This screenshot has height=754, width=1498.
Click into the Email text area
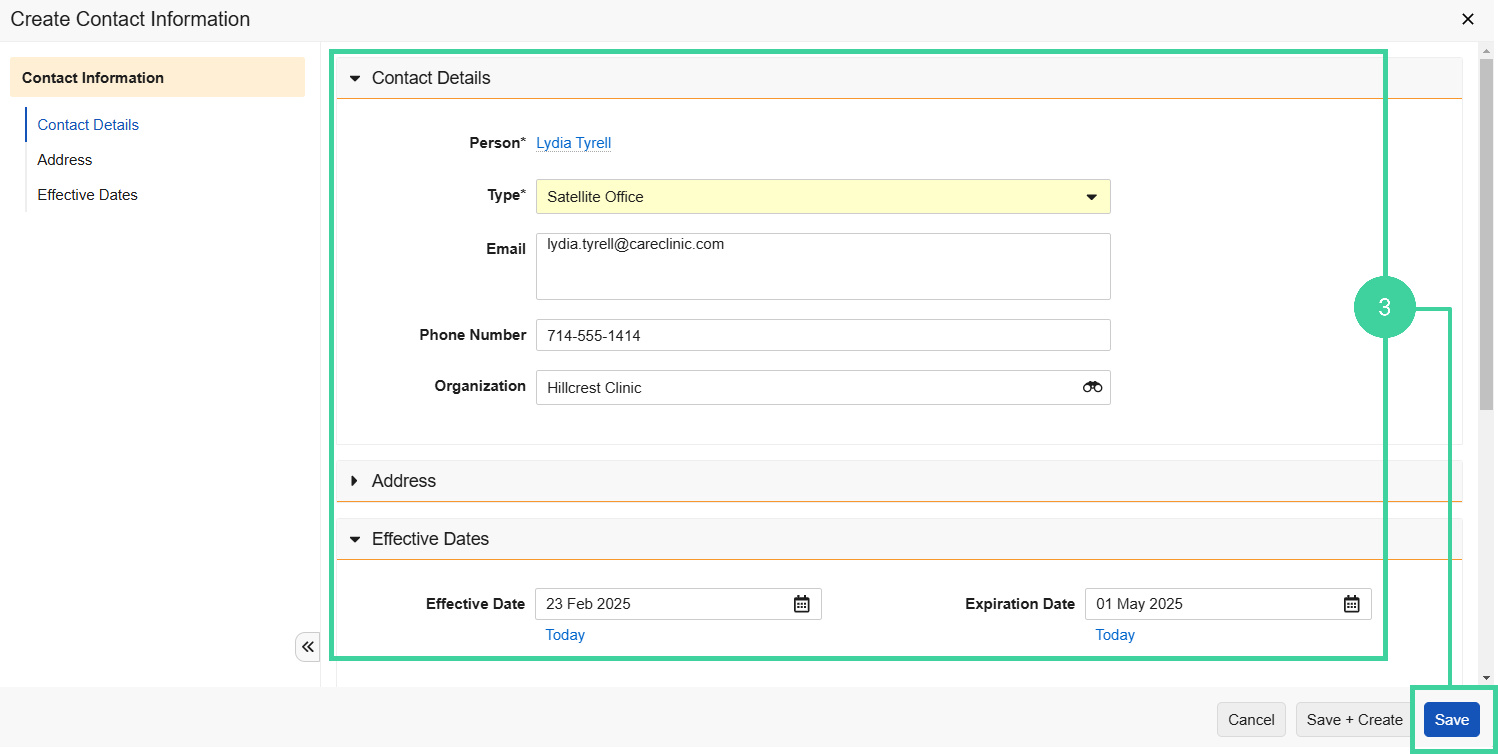tap(823, 267)
